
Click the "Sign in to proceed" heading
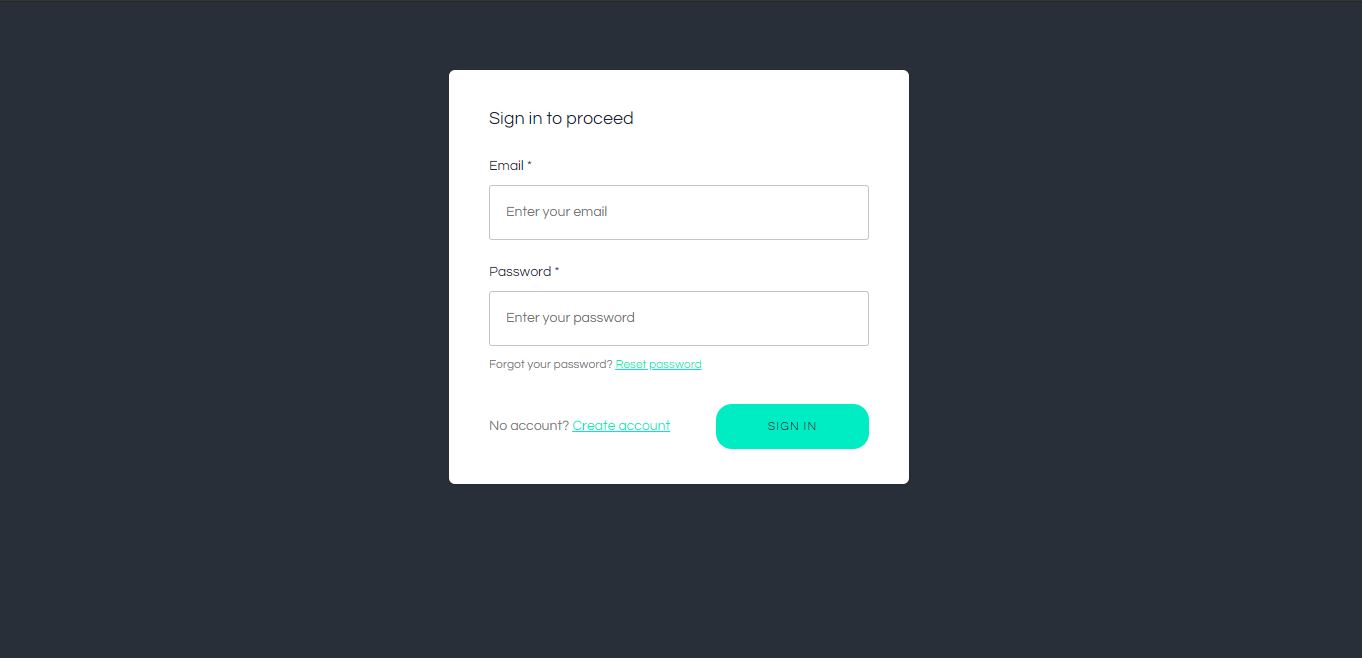[561, 119]
